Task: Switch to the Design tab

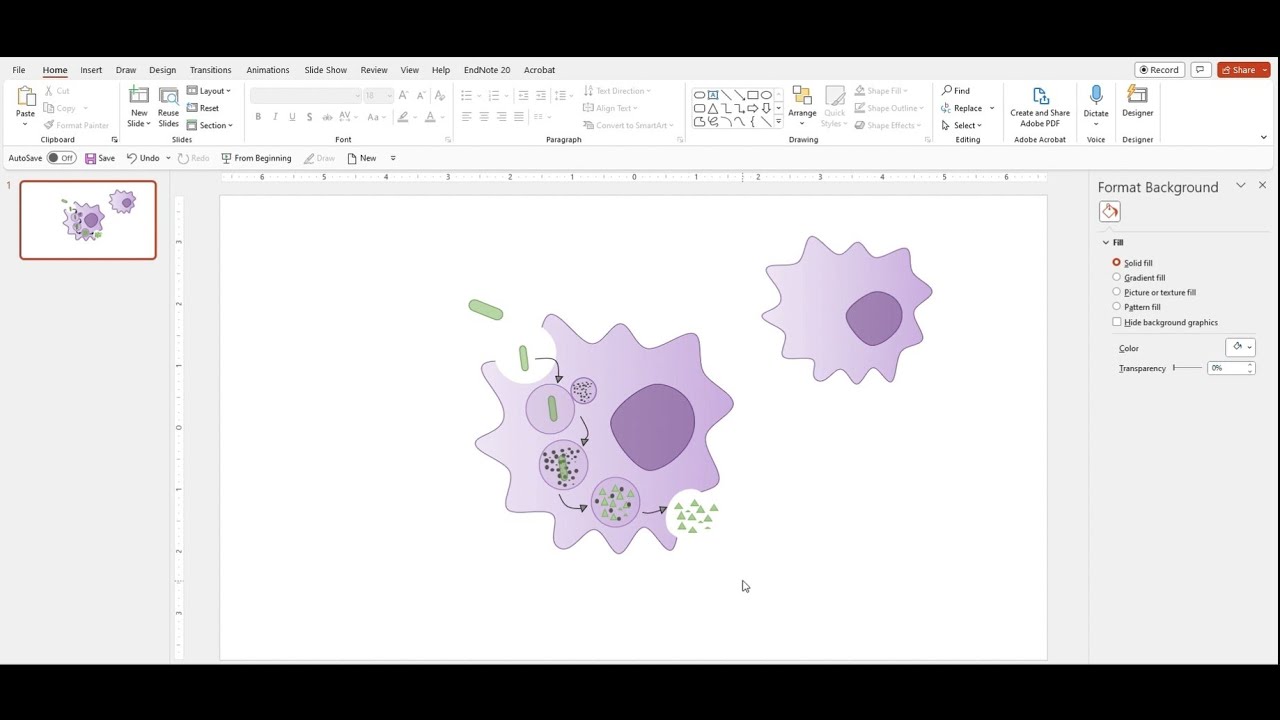Action: tap(162, 70)
